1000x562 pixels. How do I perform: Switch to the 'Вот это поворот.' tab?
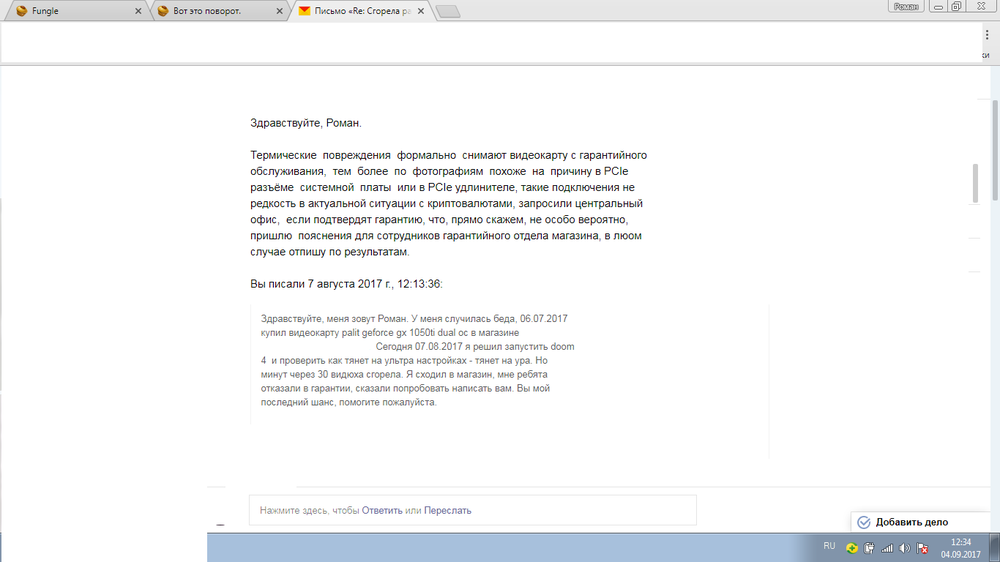click(x=200, y=11)
